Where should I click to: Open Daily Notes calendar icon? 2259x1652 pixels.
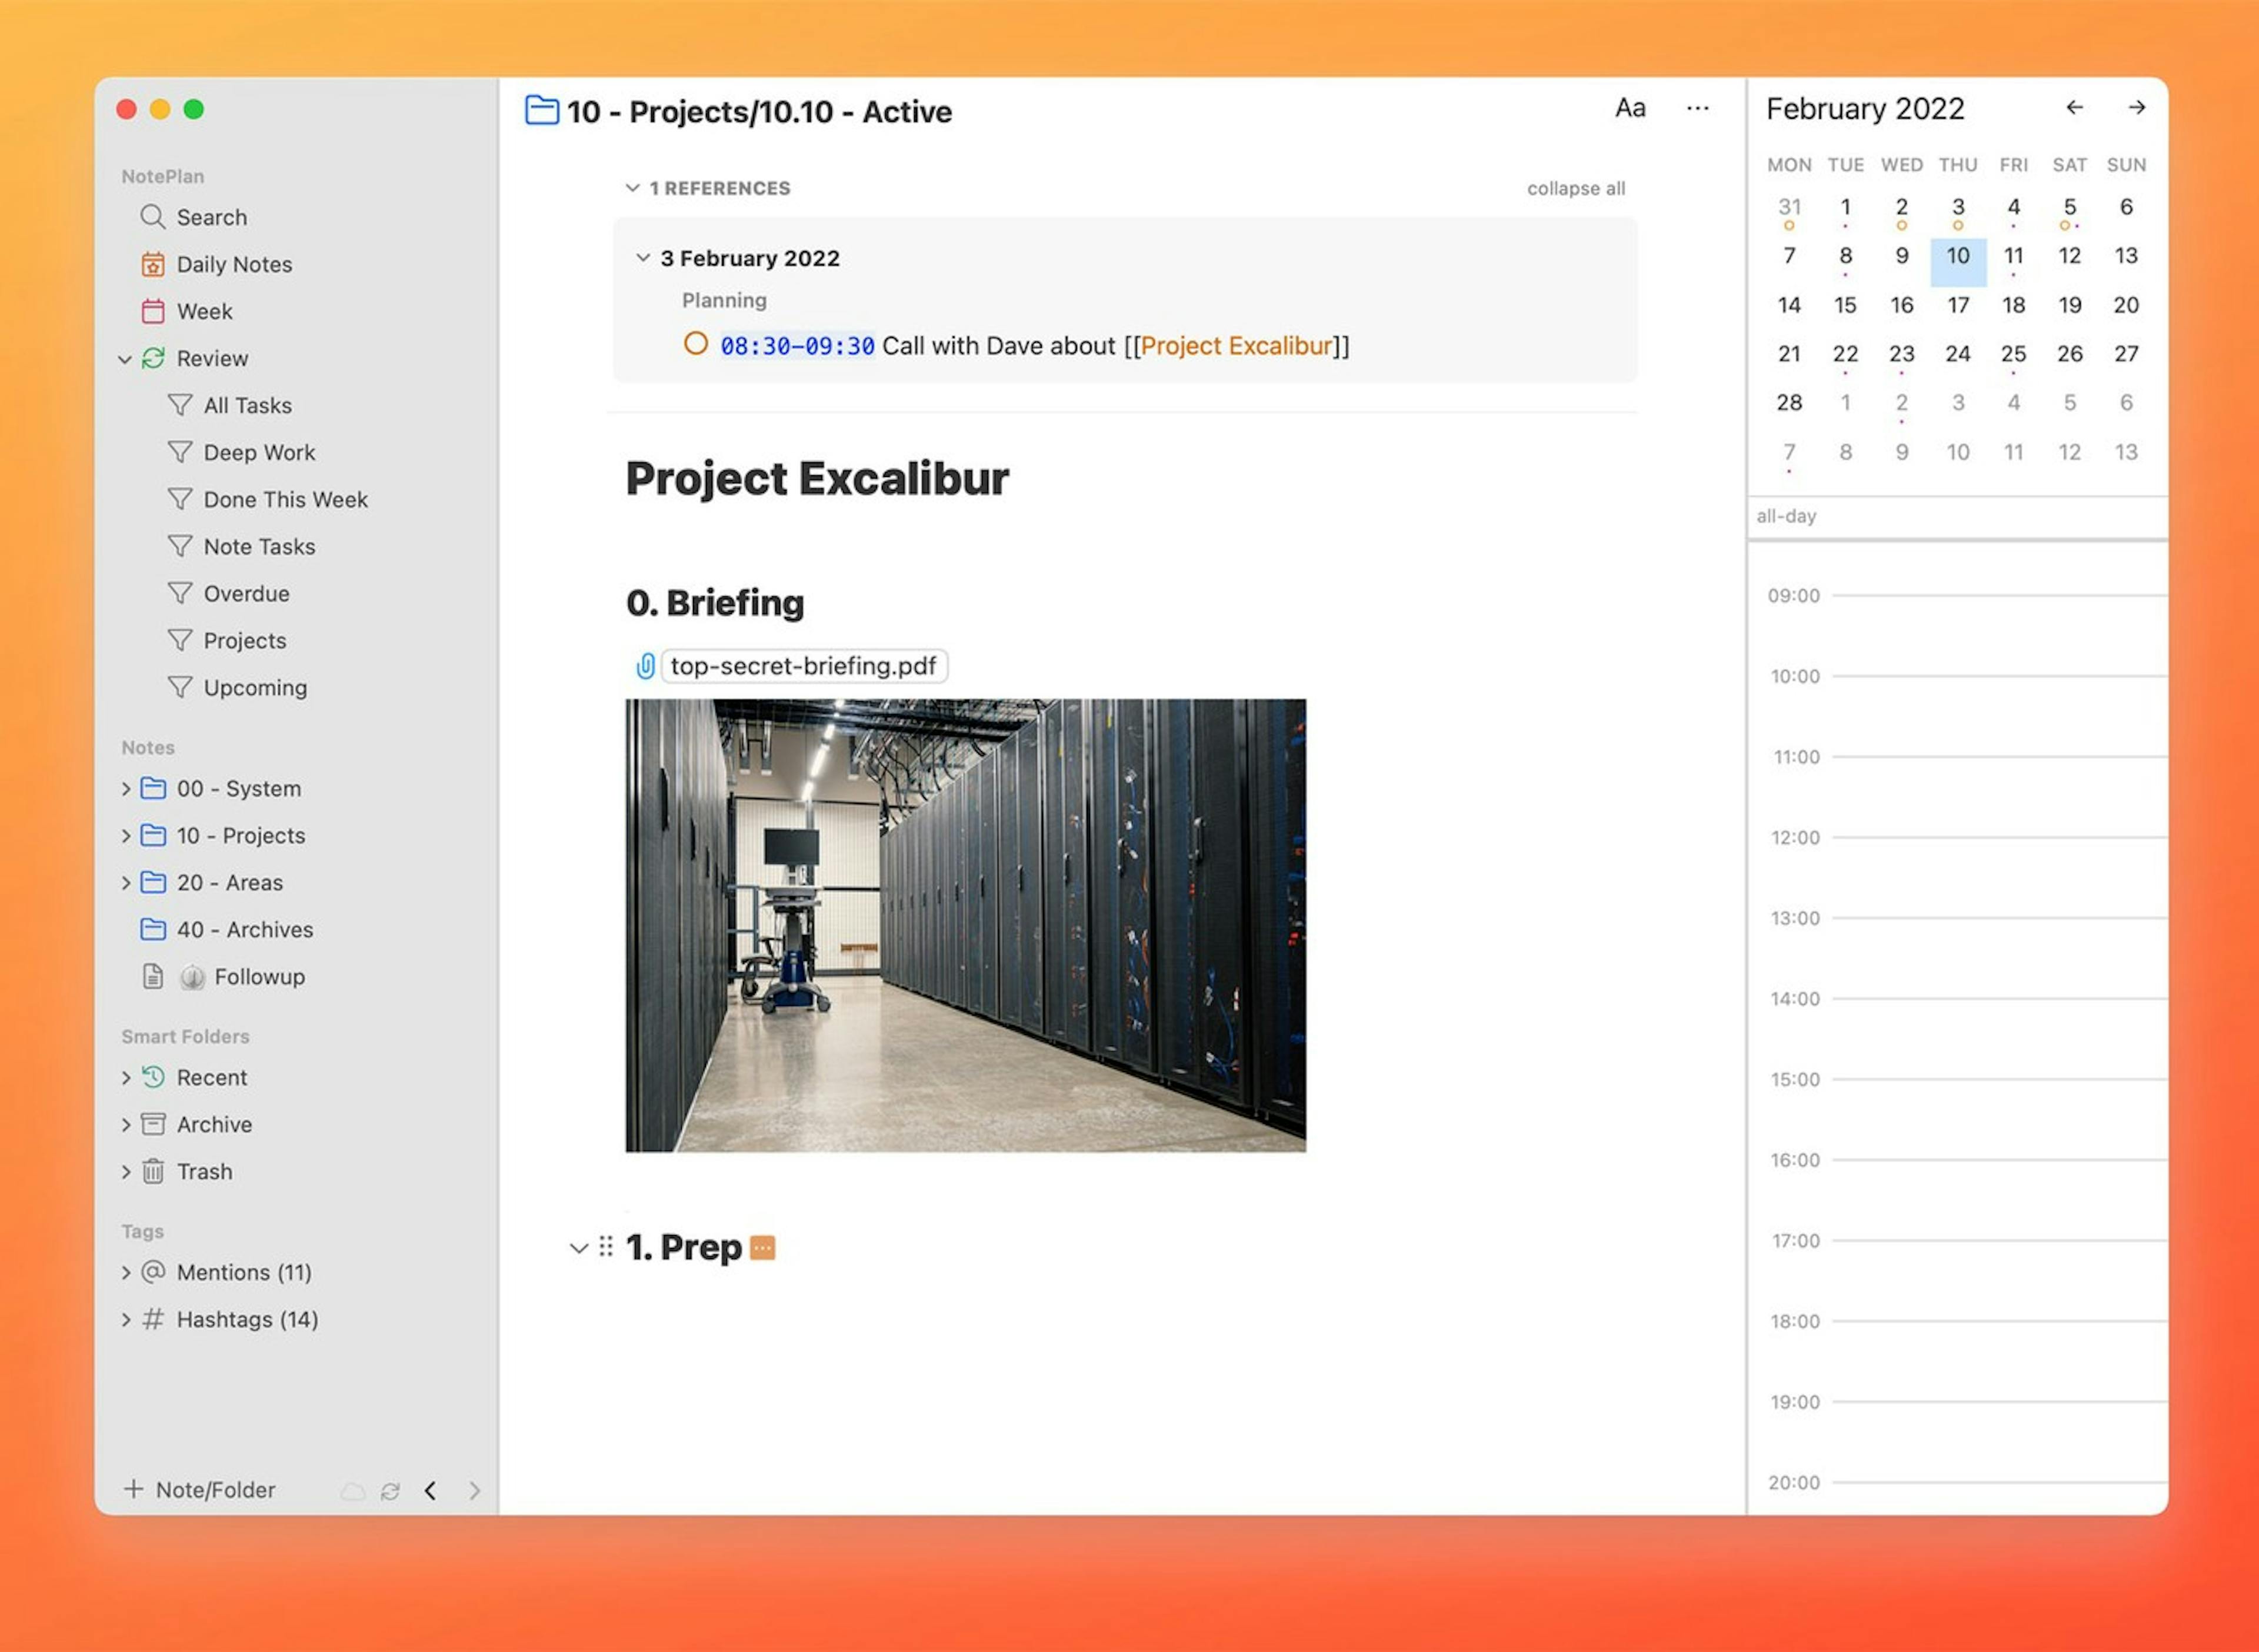[152, 264]
